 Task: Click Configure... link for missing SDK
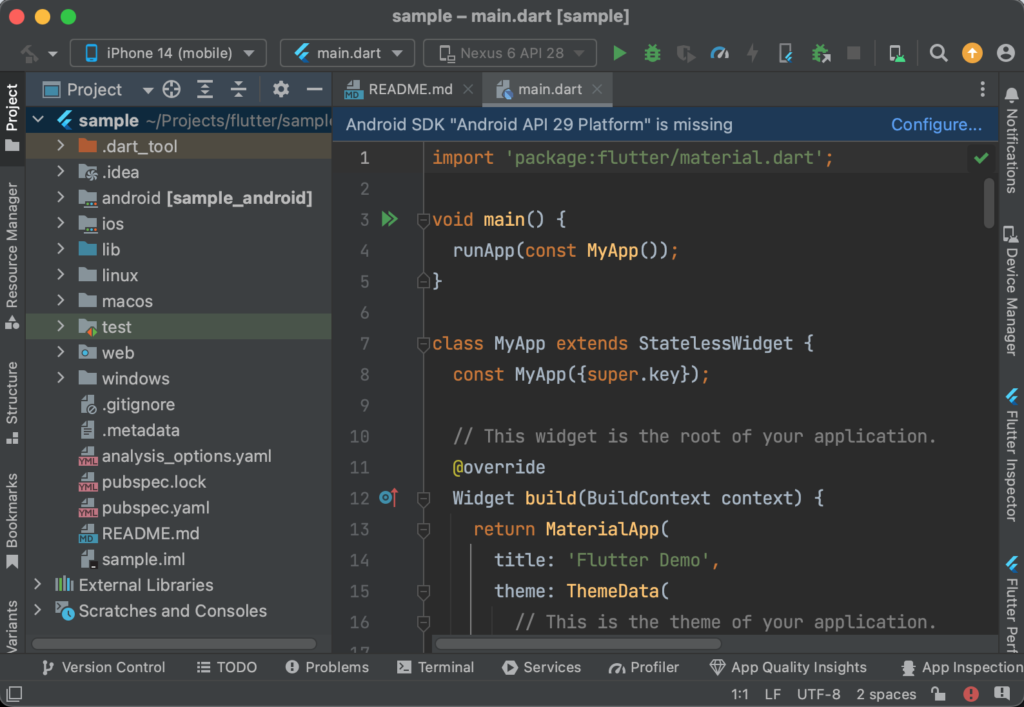click(936, 125)
